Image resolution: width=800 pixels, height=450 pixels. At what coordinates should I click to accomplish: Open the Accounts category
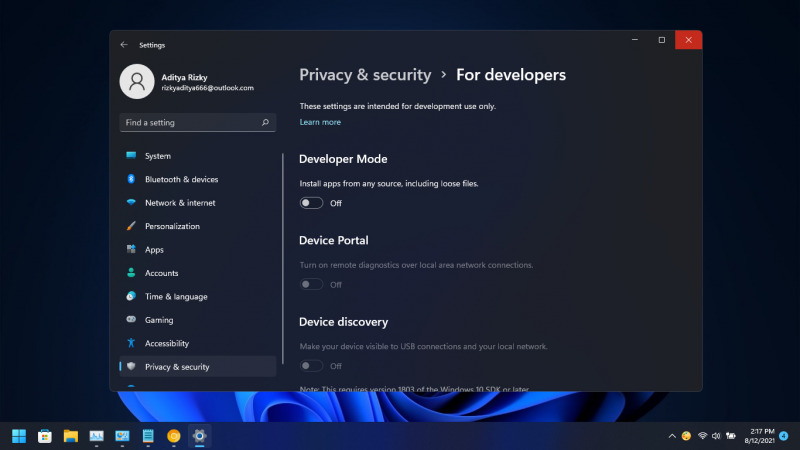coord(197,273)
